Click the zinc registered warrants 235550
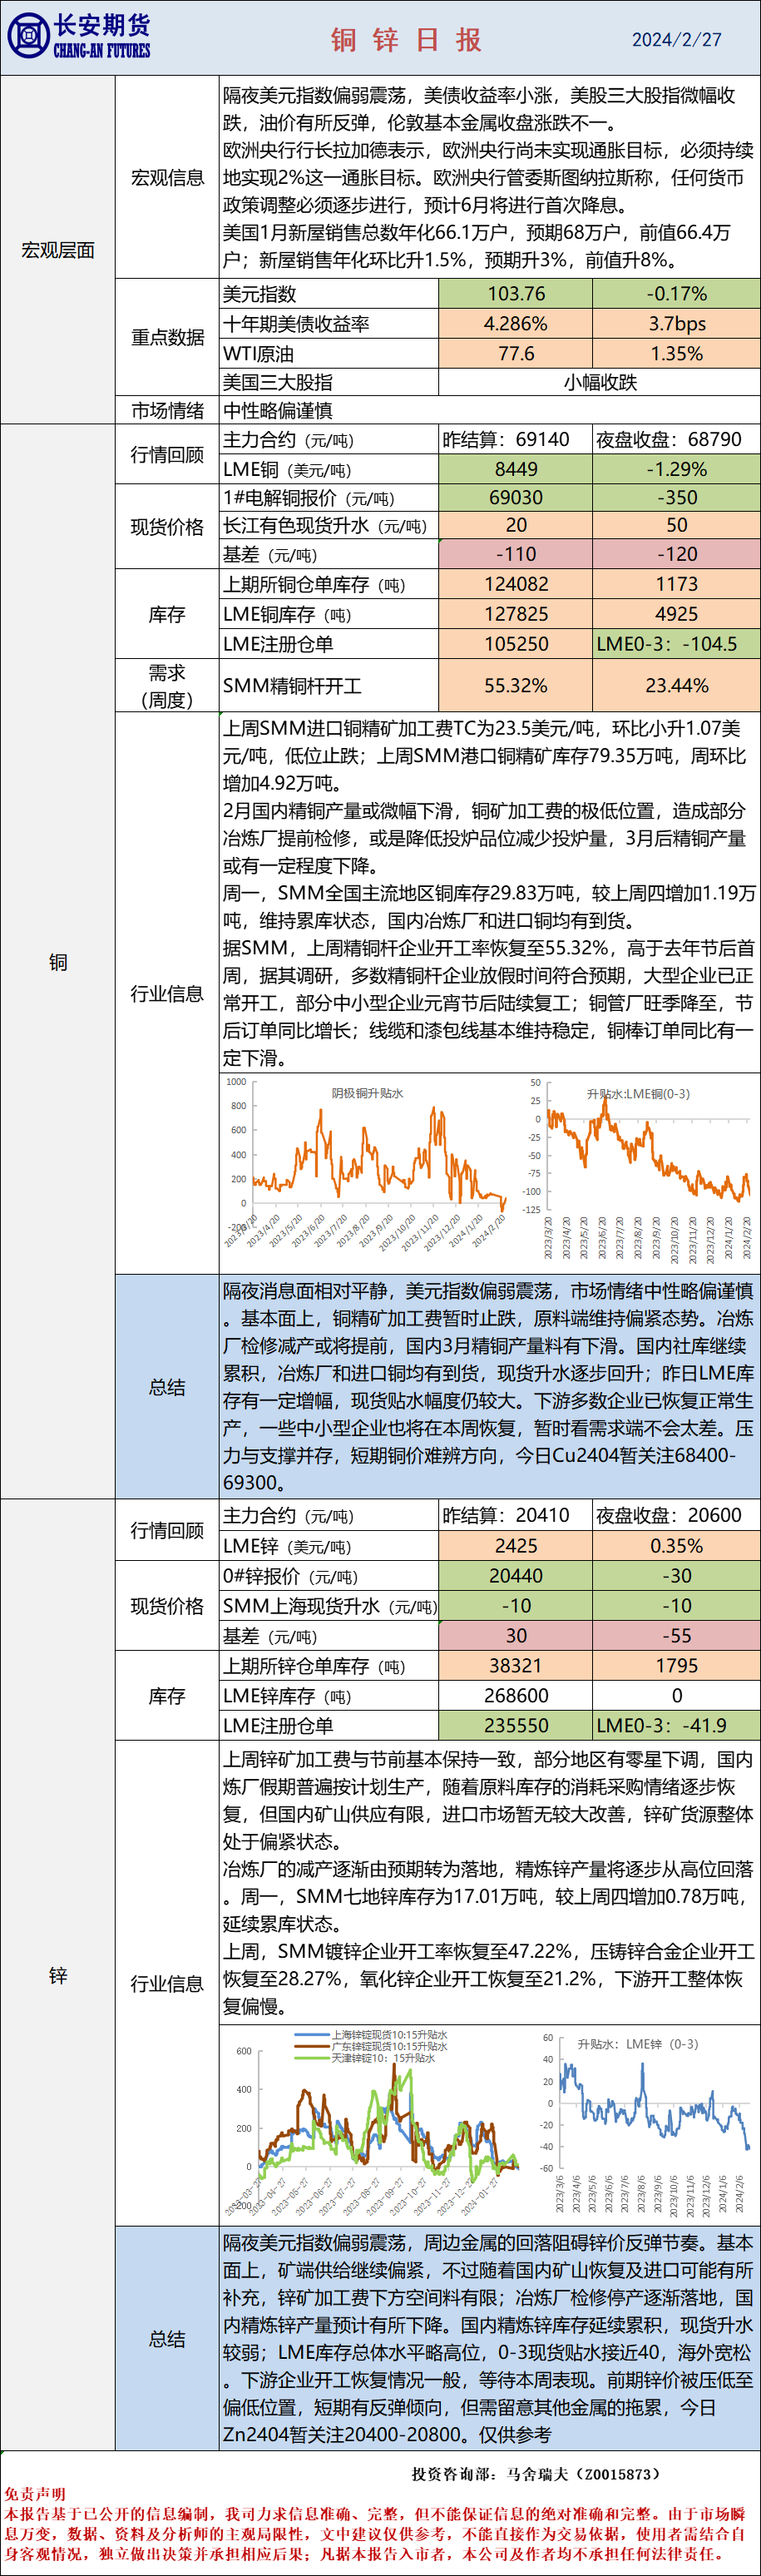This screenshot has height=2576, width=761. tap(516, 1725)
